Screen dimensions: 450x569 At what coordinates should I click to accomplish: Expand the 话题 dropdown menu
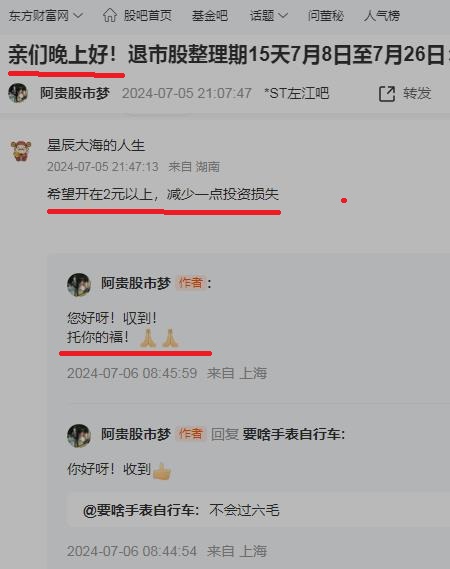[x=269, y=16]
